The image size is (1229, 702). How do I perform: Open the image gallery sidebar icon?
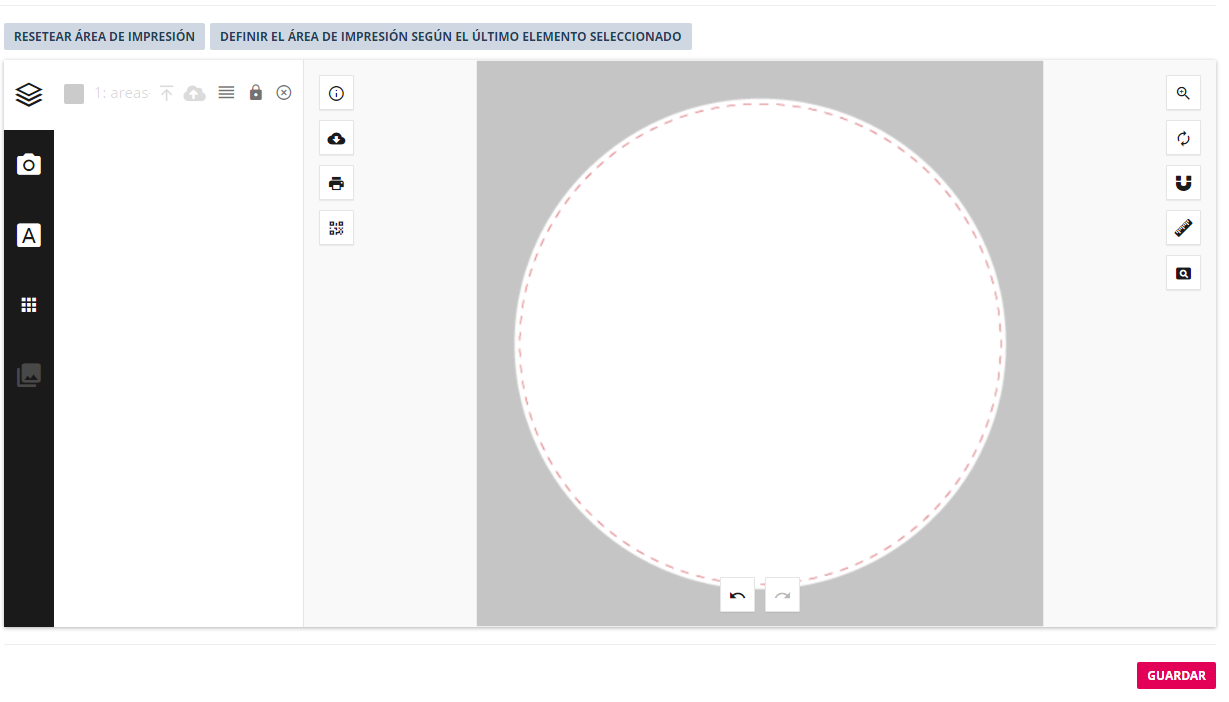[x=29, y=376]
